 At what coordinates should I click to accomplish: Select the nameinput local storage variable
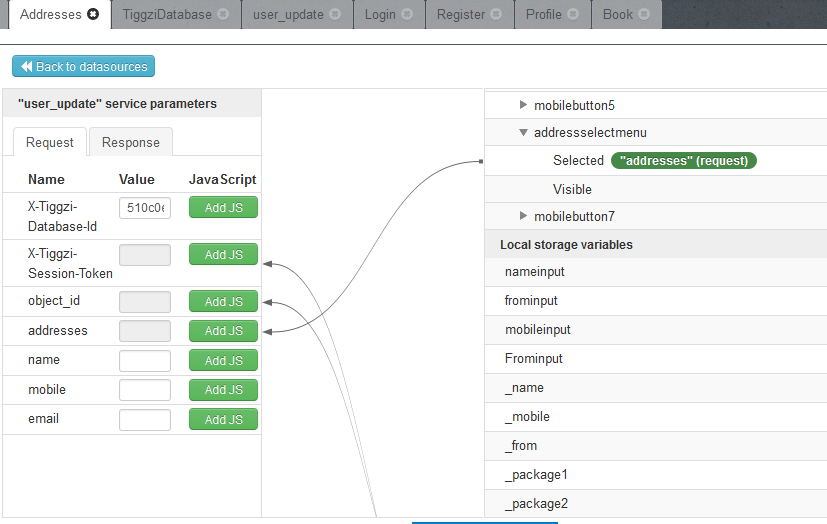click(x=535, y=271)
